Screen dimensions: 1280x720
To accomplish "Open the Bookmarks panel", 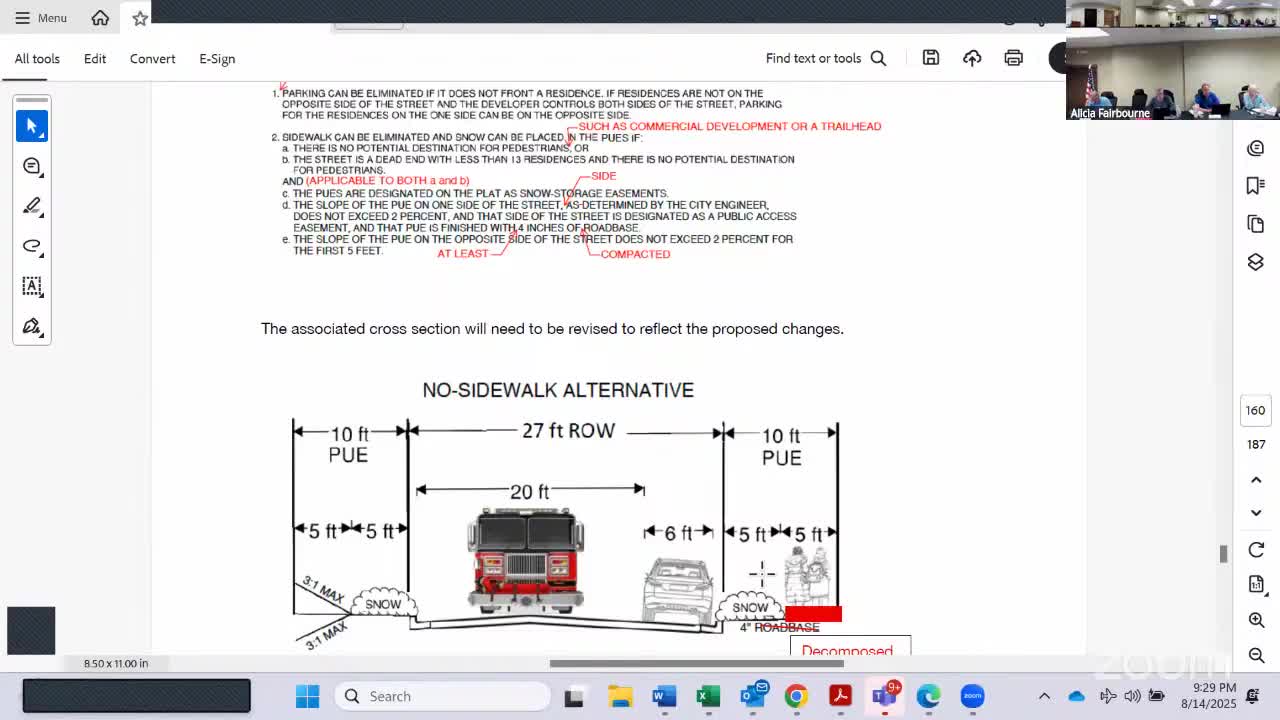I will pos(1256,186).
